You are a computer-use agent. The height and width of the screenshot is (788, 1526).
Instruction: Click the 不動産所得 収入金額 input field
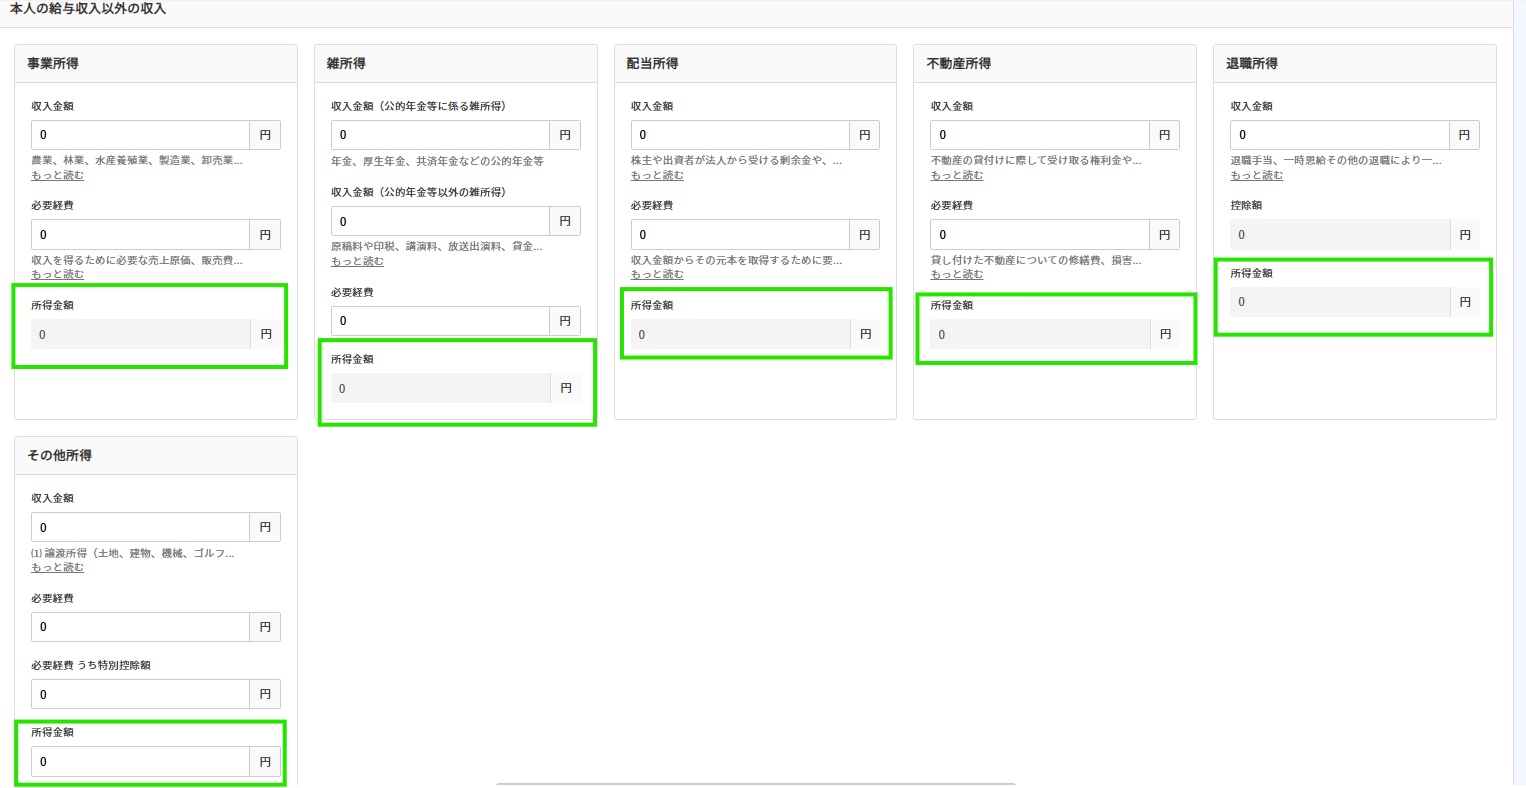tap(1040, 135)
